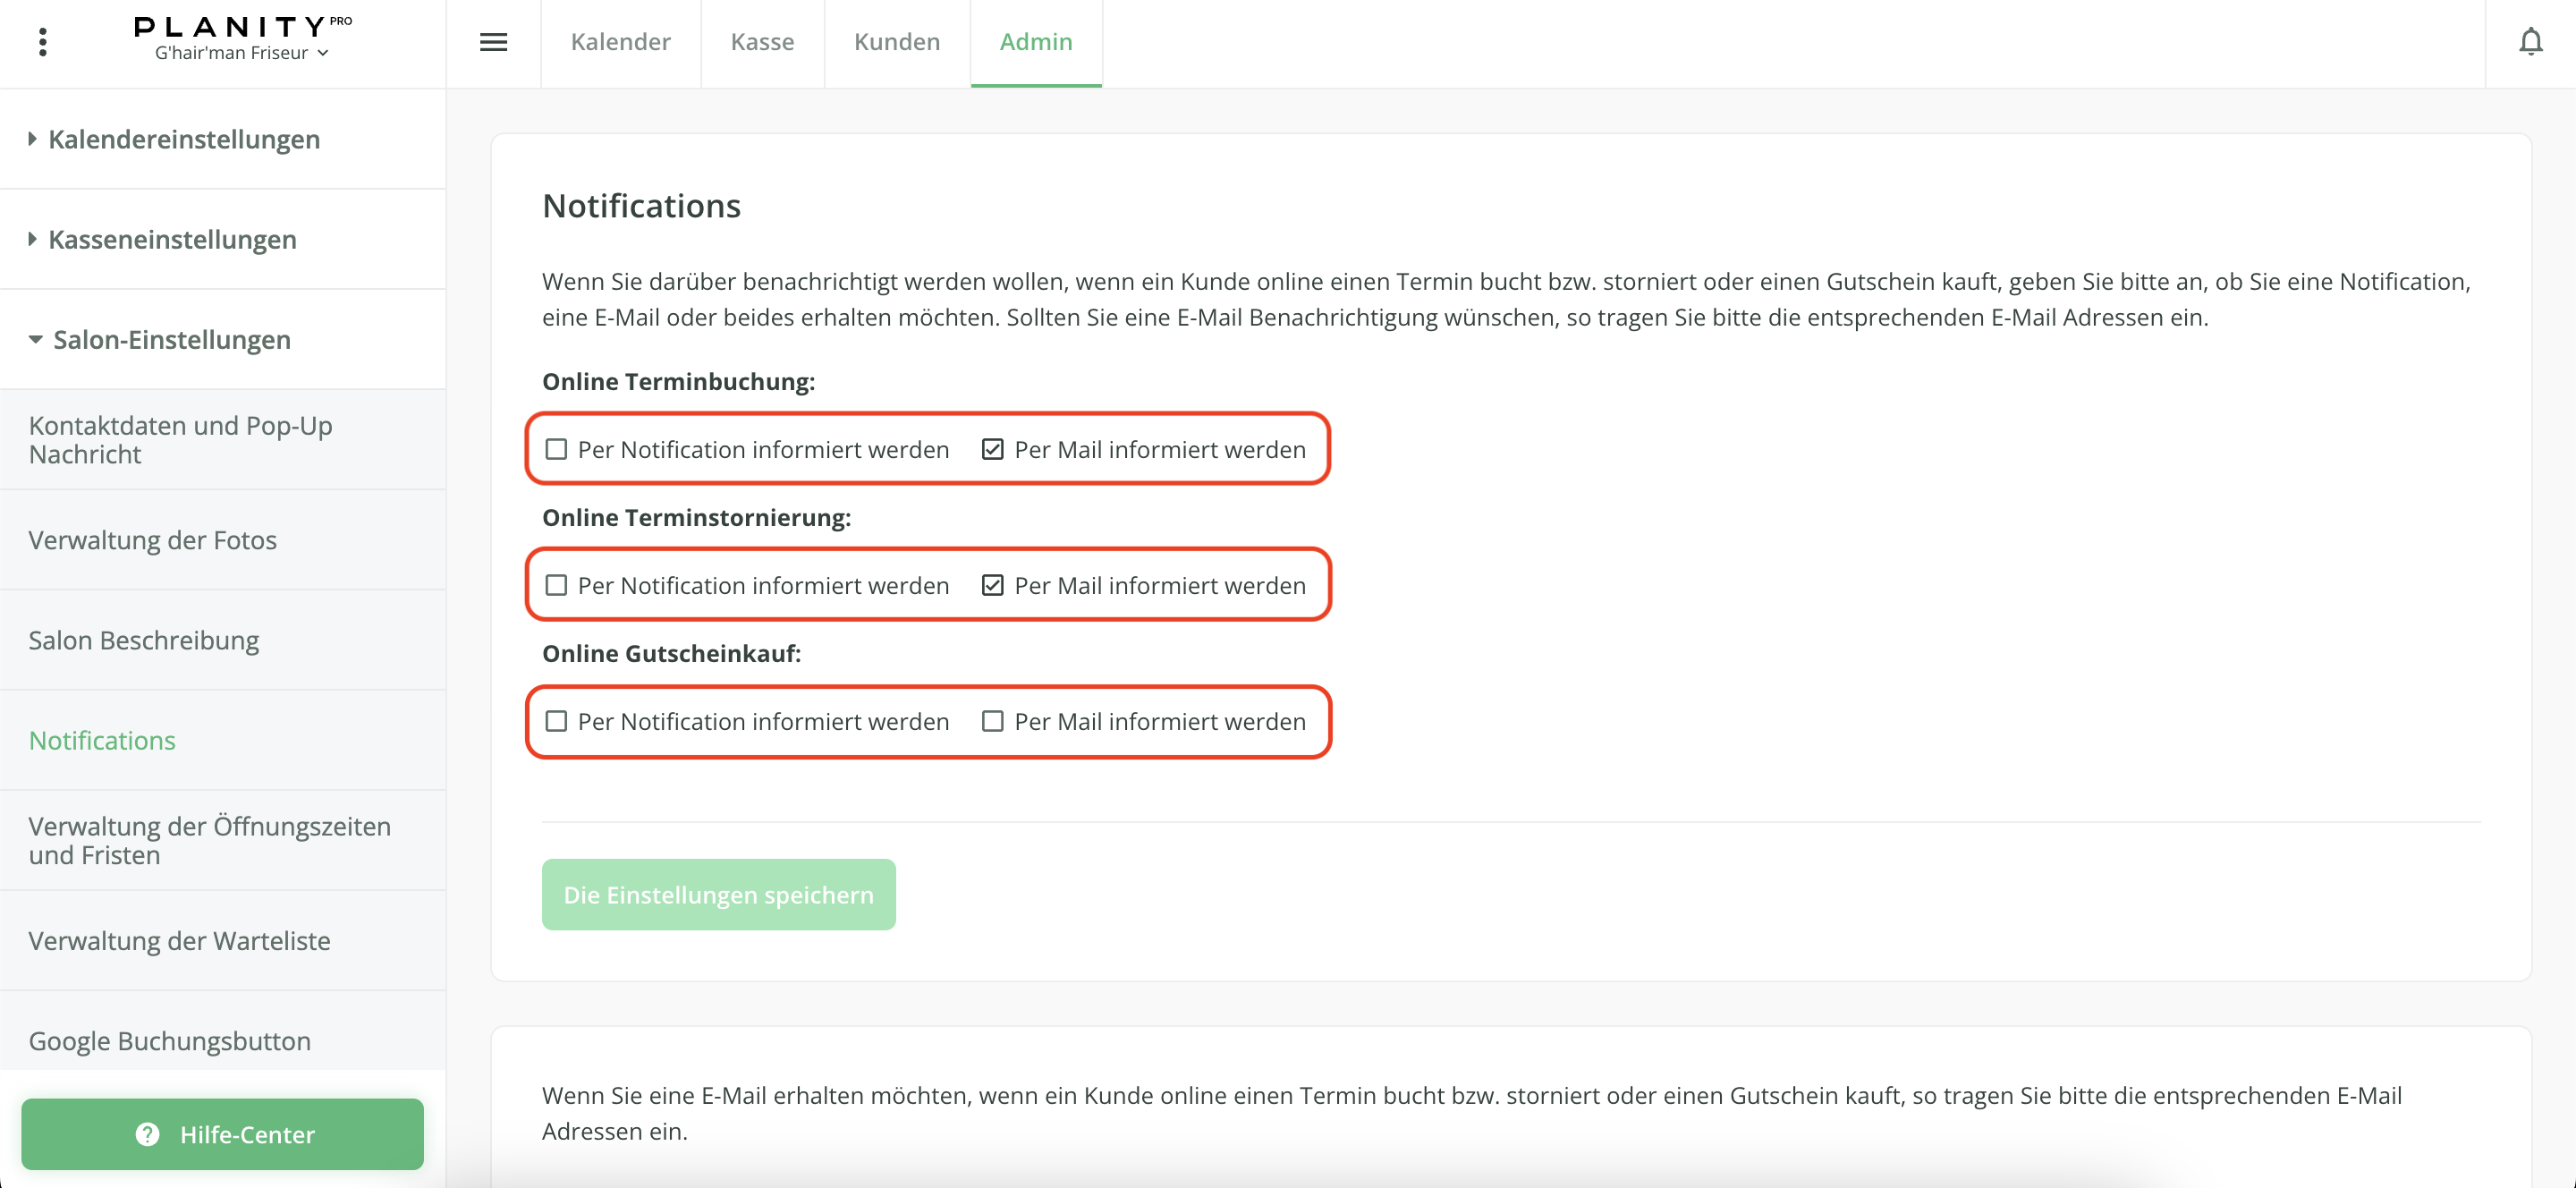Click the Hilfe-Center question mark icon
The image size is (2576, 1188).
(x=147, y=1134)
